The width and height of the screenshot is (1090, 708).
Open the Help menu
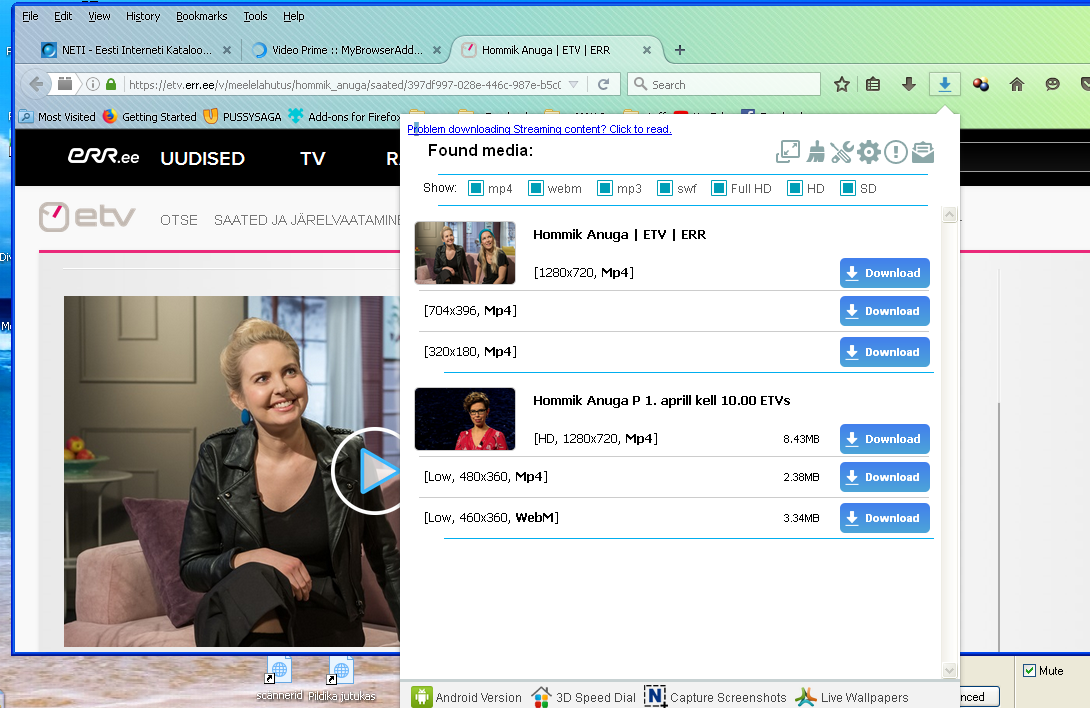293,16
